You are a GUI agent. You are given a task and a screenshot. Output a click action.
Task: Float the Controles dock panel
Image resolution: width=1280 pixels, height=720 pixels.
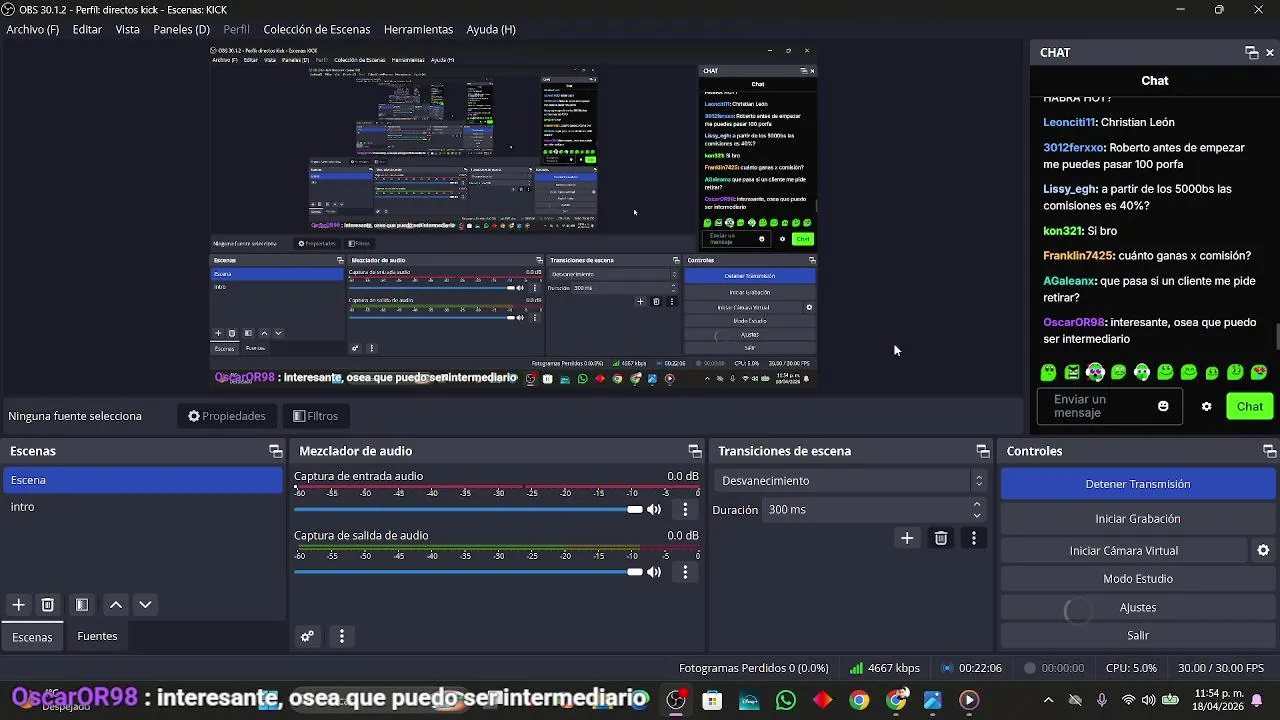click(x=1270, y=451)
